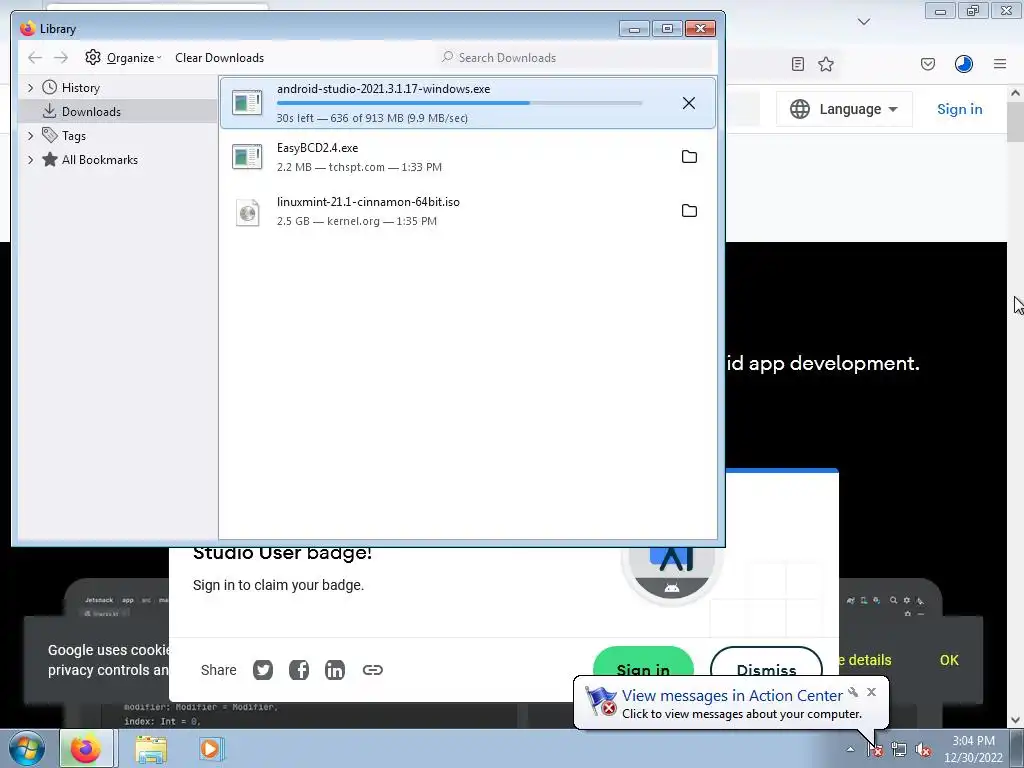The height and width of the screenshot is (768, 1024).
Task: Close the Action Center balloon
Action: [871, 692]
